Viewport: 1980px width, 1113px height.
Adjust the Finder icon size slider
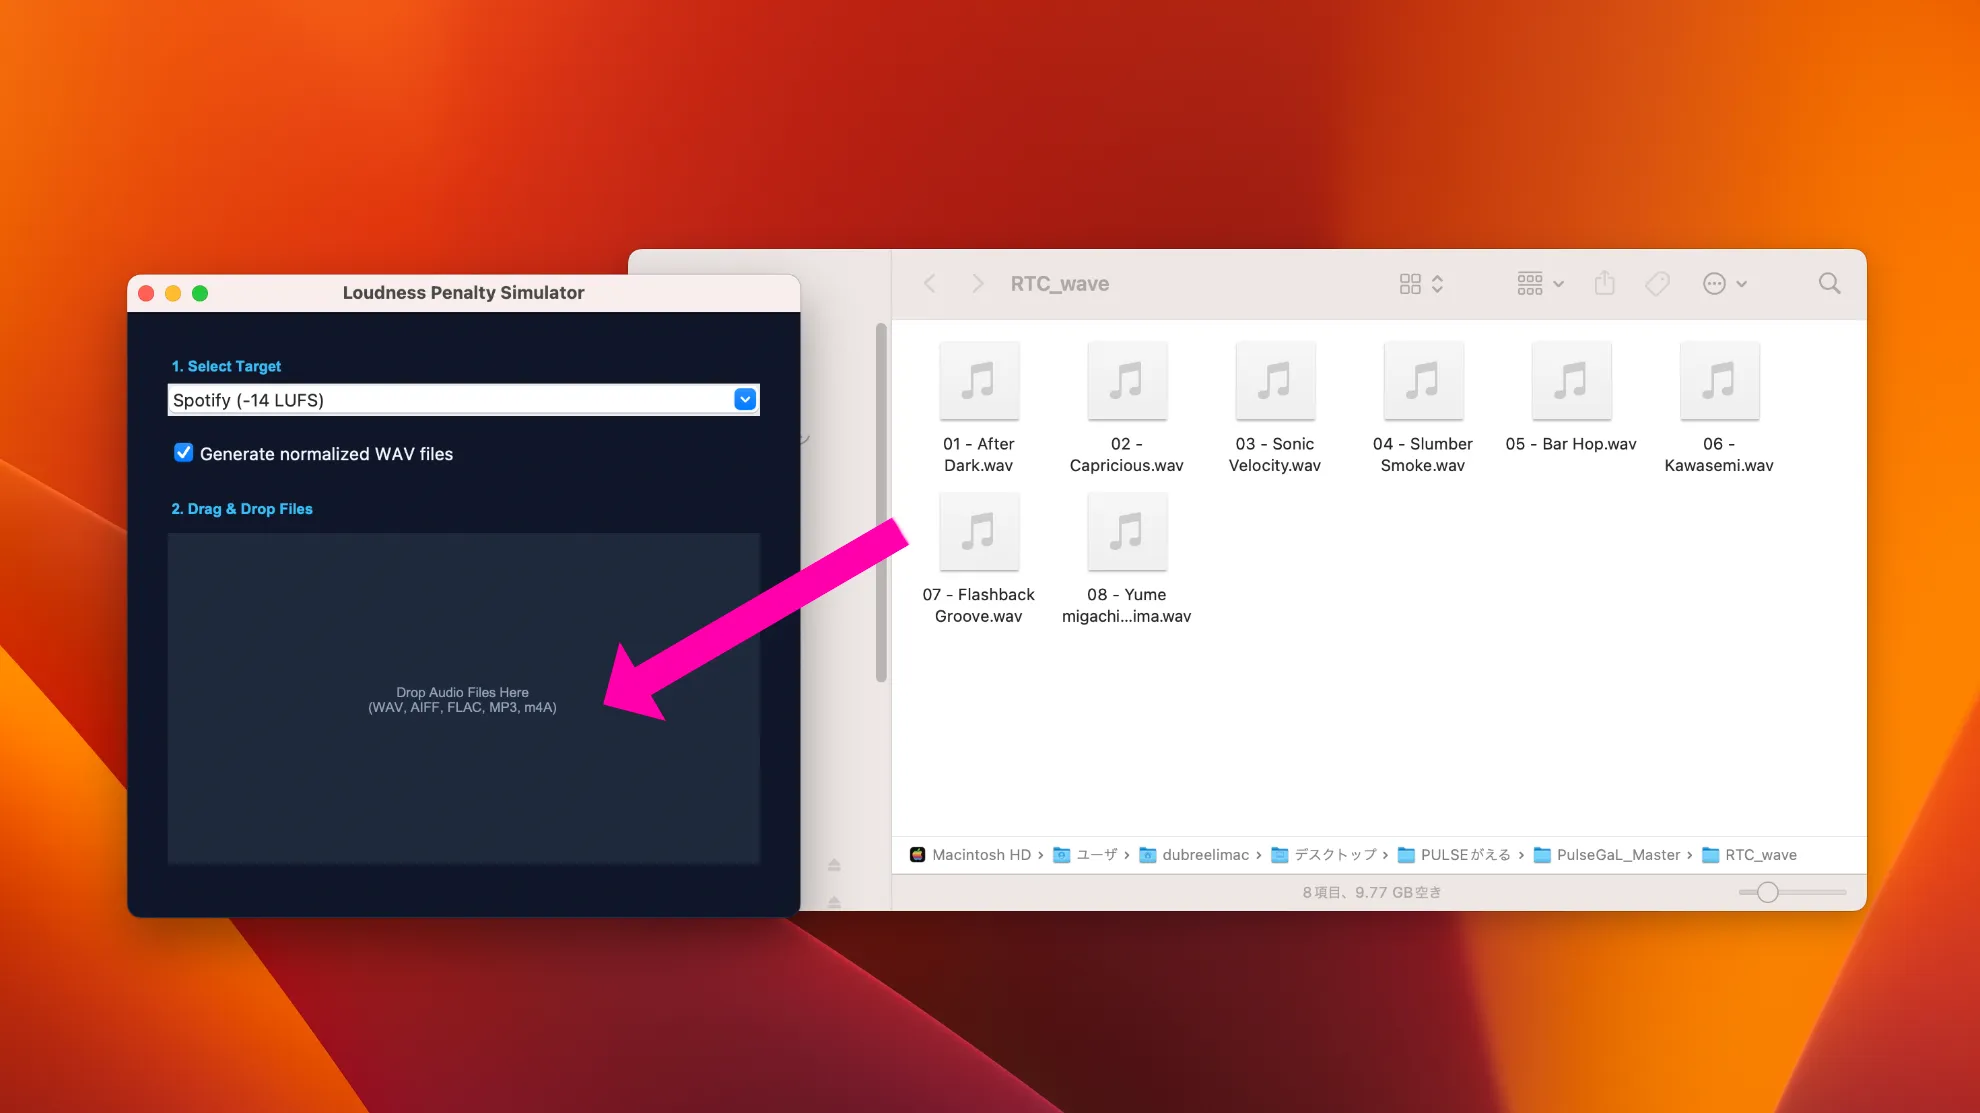pos(1768,892)
